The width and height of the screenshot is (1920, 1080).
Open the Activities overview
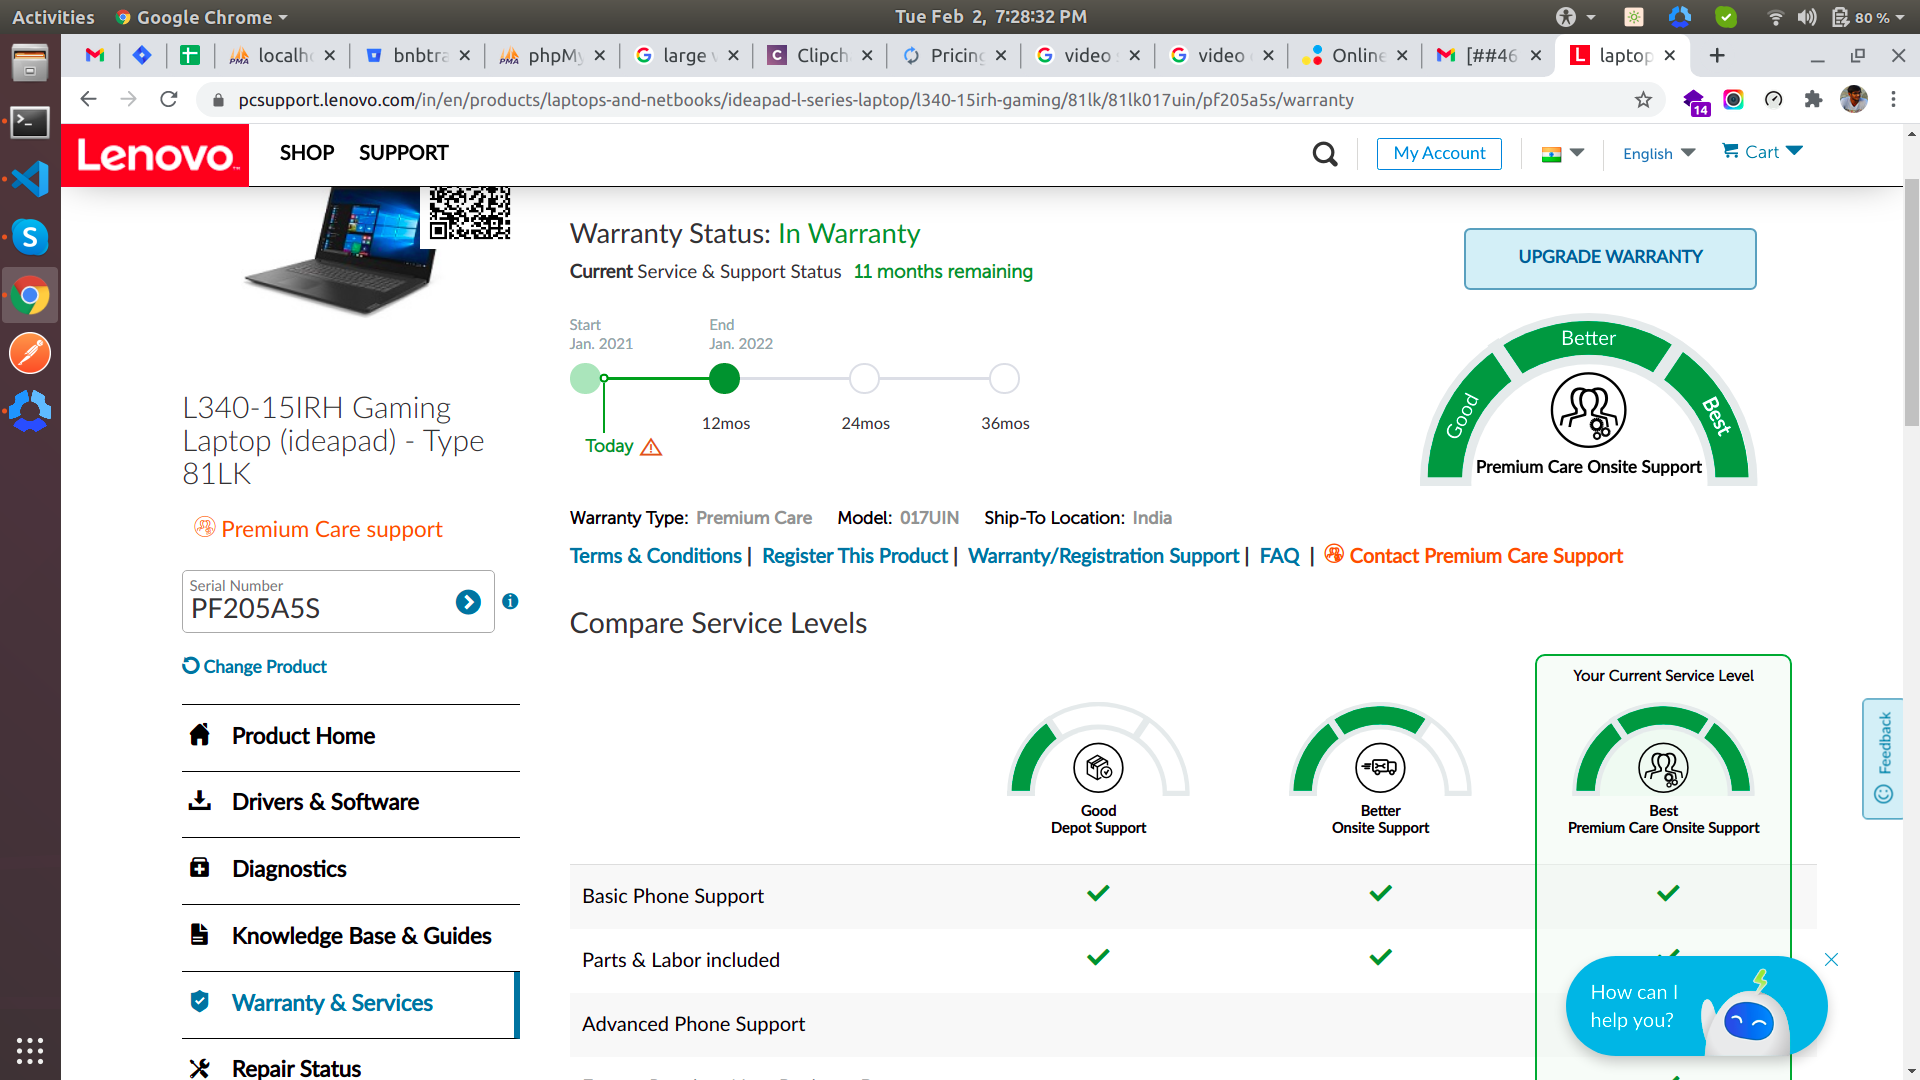[53, 17]
